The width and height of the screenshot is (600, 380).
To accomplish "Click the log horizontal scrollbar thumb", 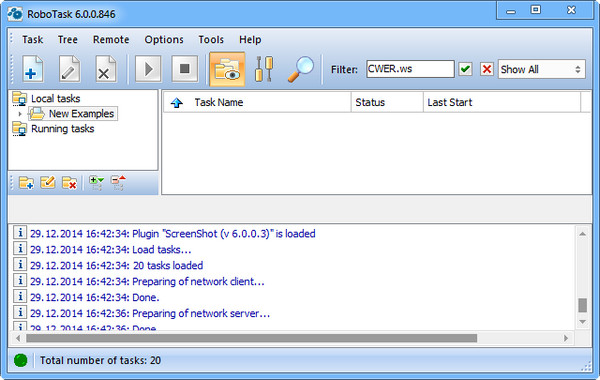I will (251, 338).
